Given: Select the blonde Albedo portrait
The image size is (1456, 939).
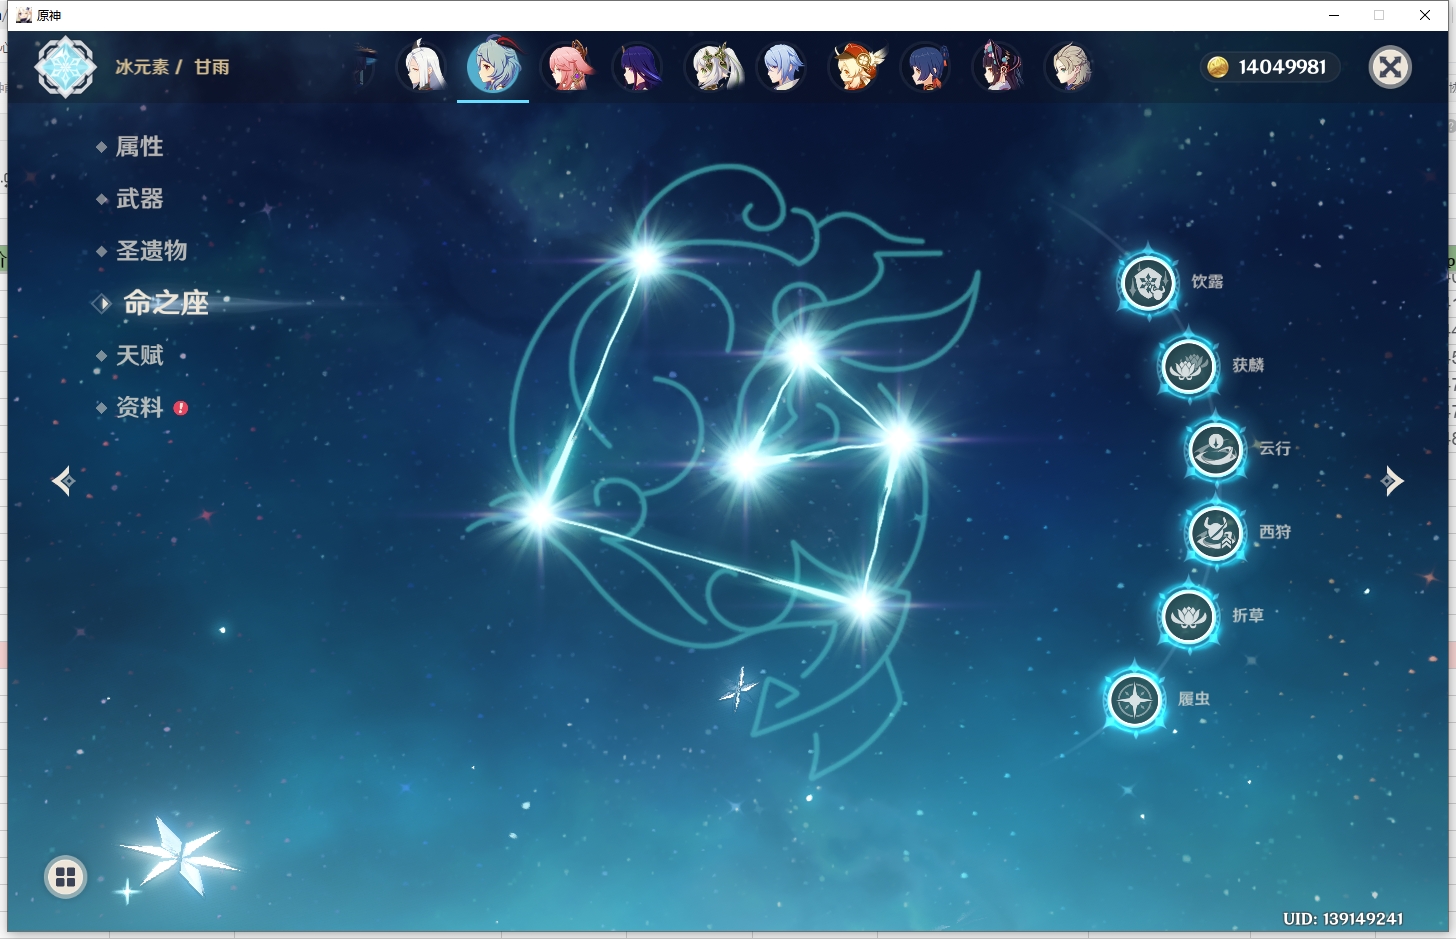Looking at the screenshot, I should [1070, 67].
